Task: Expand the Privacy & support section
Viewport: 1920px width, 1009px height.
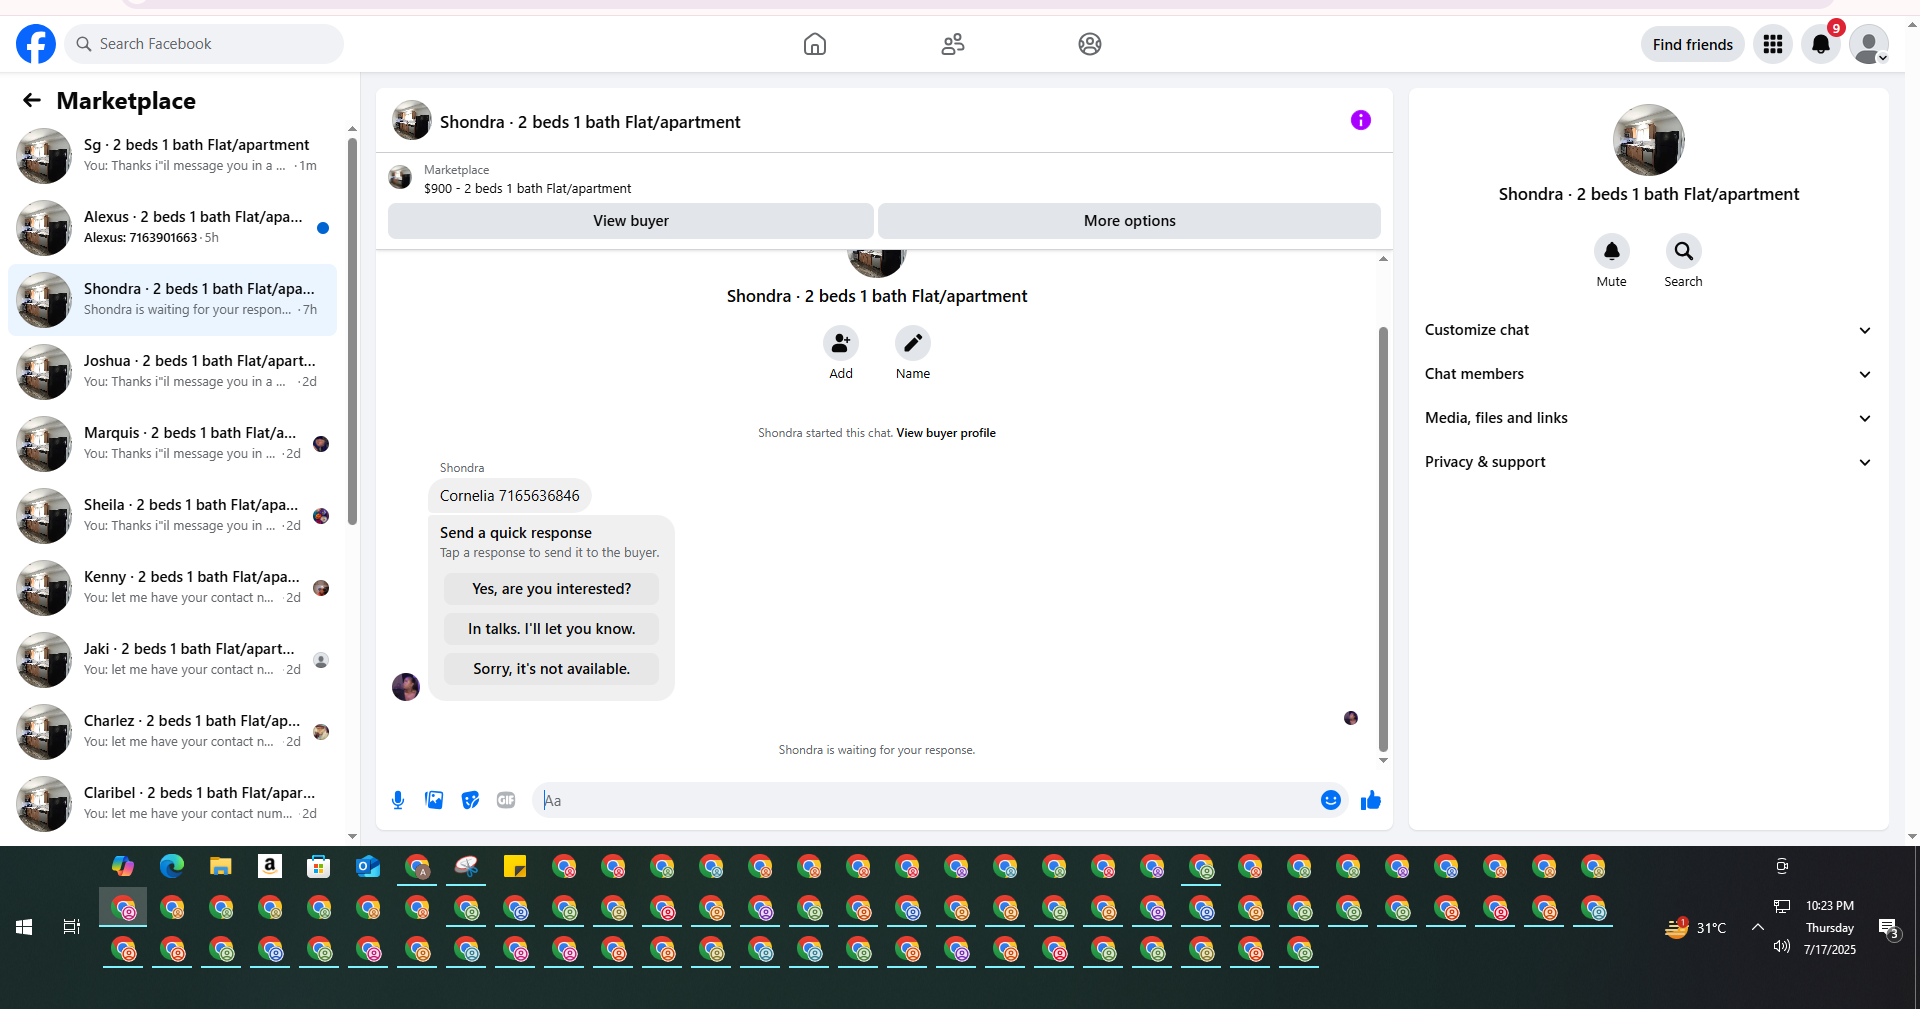Action: coord(1648,462)
